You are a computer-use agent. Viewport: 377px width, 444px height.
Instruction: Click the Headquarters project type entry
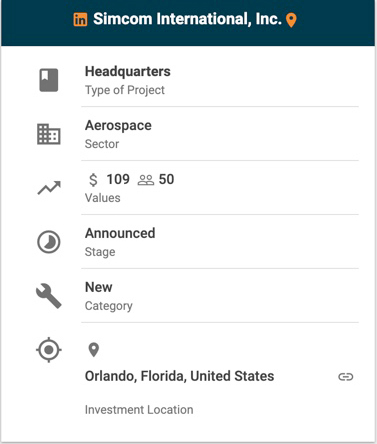point(128,71)
